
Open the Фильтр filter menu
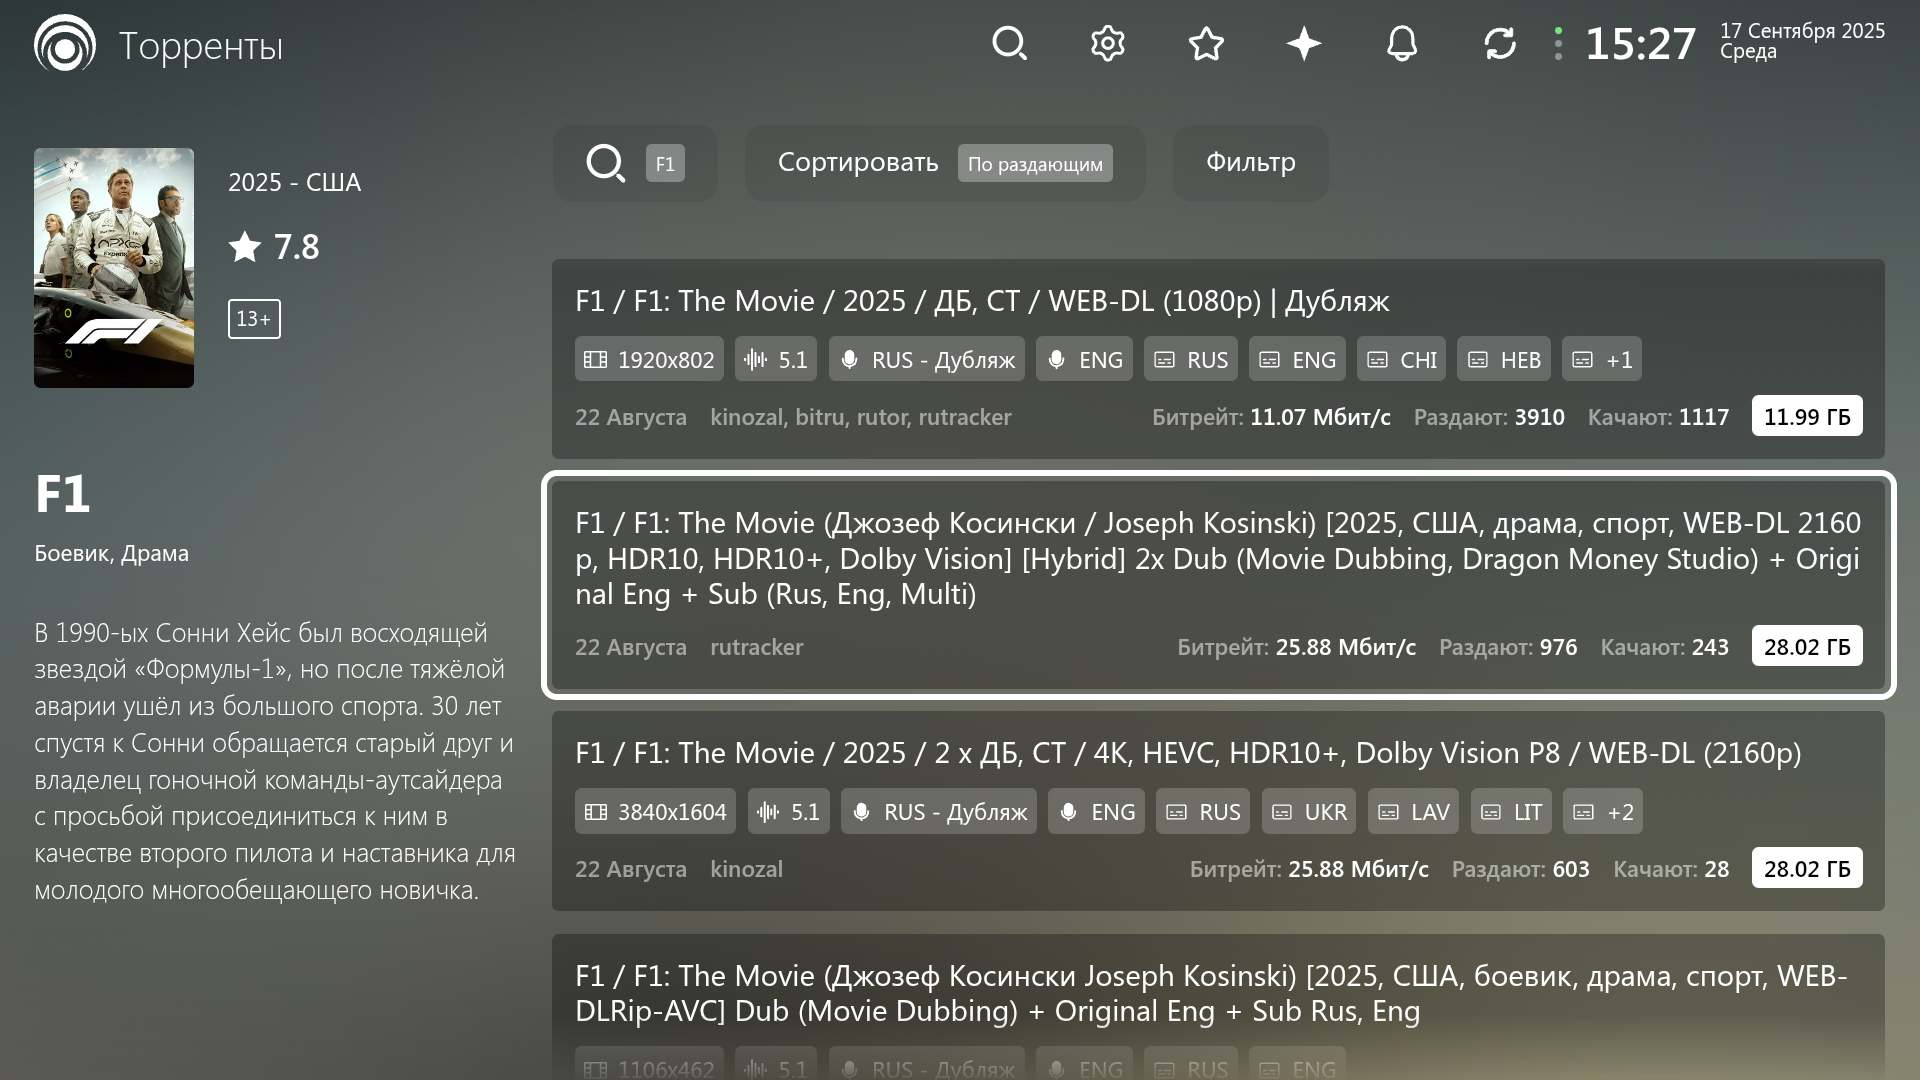point(1250,163)
